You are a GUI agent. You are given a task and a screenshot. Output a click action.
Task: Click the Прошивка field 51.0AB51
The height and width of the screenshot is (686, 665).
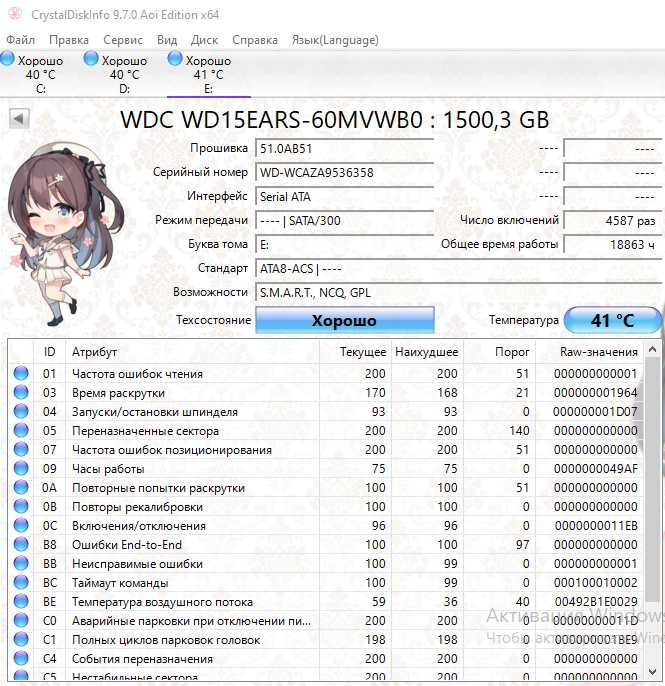(344, 149)
